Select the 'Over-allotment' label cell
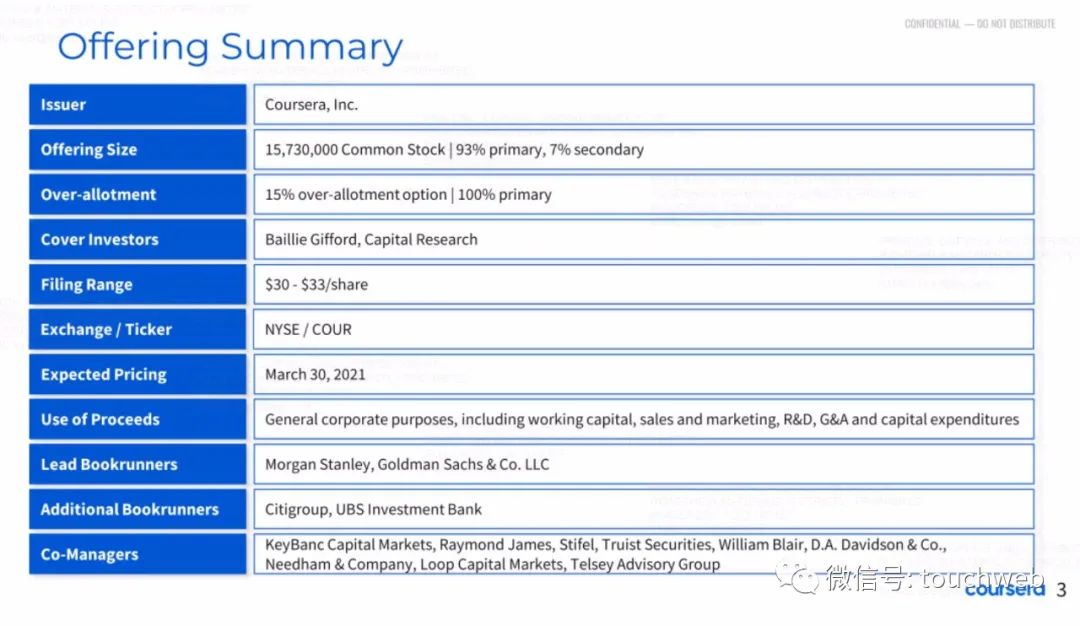Viewport: 1080px width, 626px height. tap(138, 194)
